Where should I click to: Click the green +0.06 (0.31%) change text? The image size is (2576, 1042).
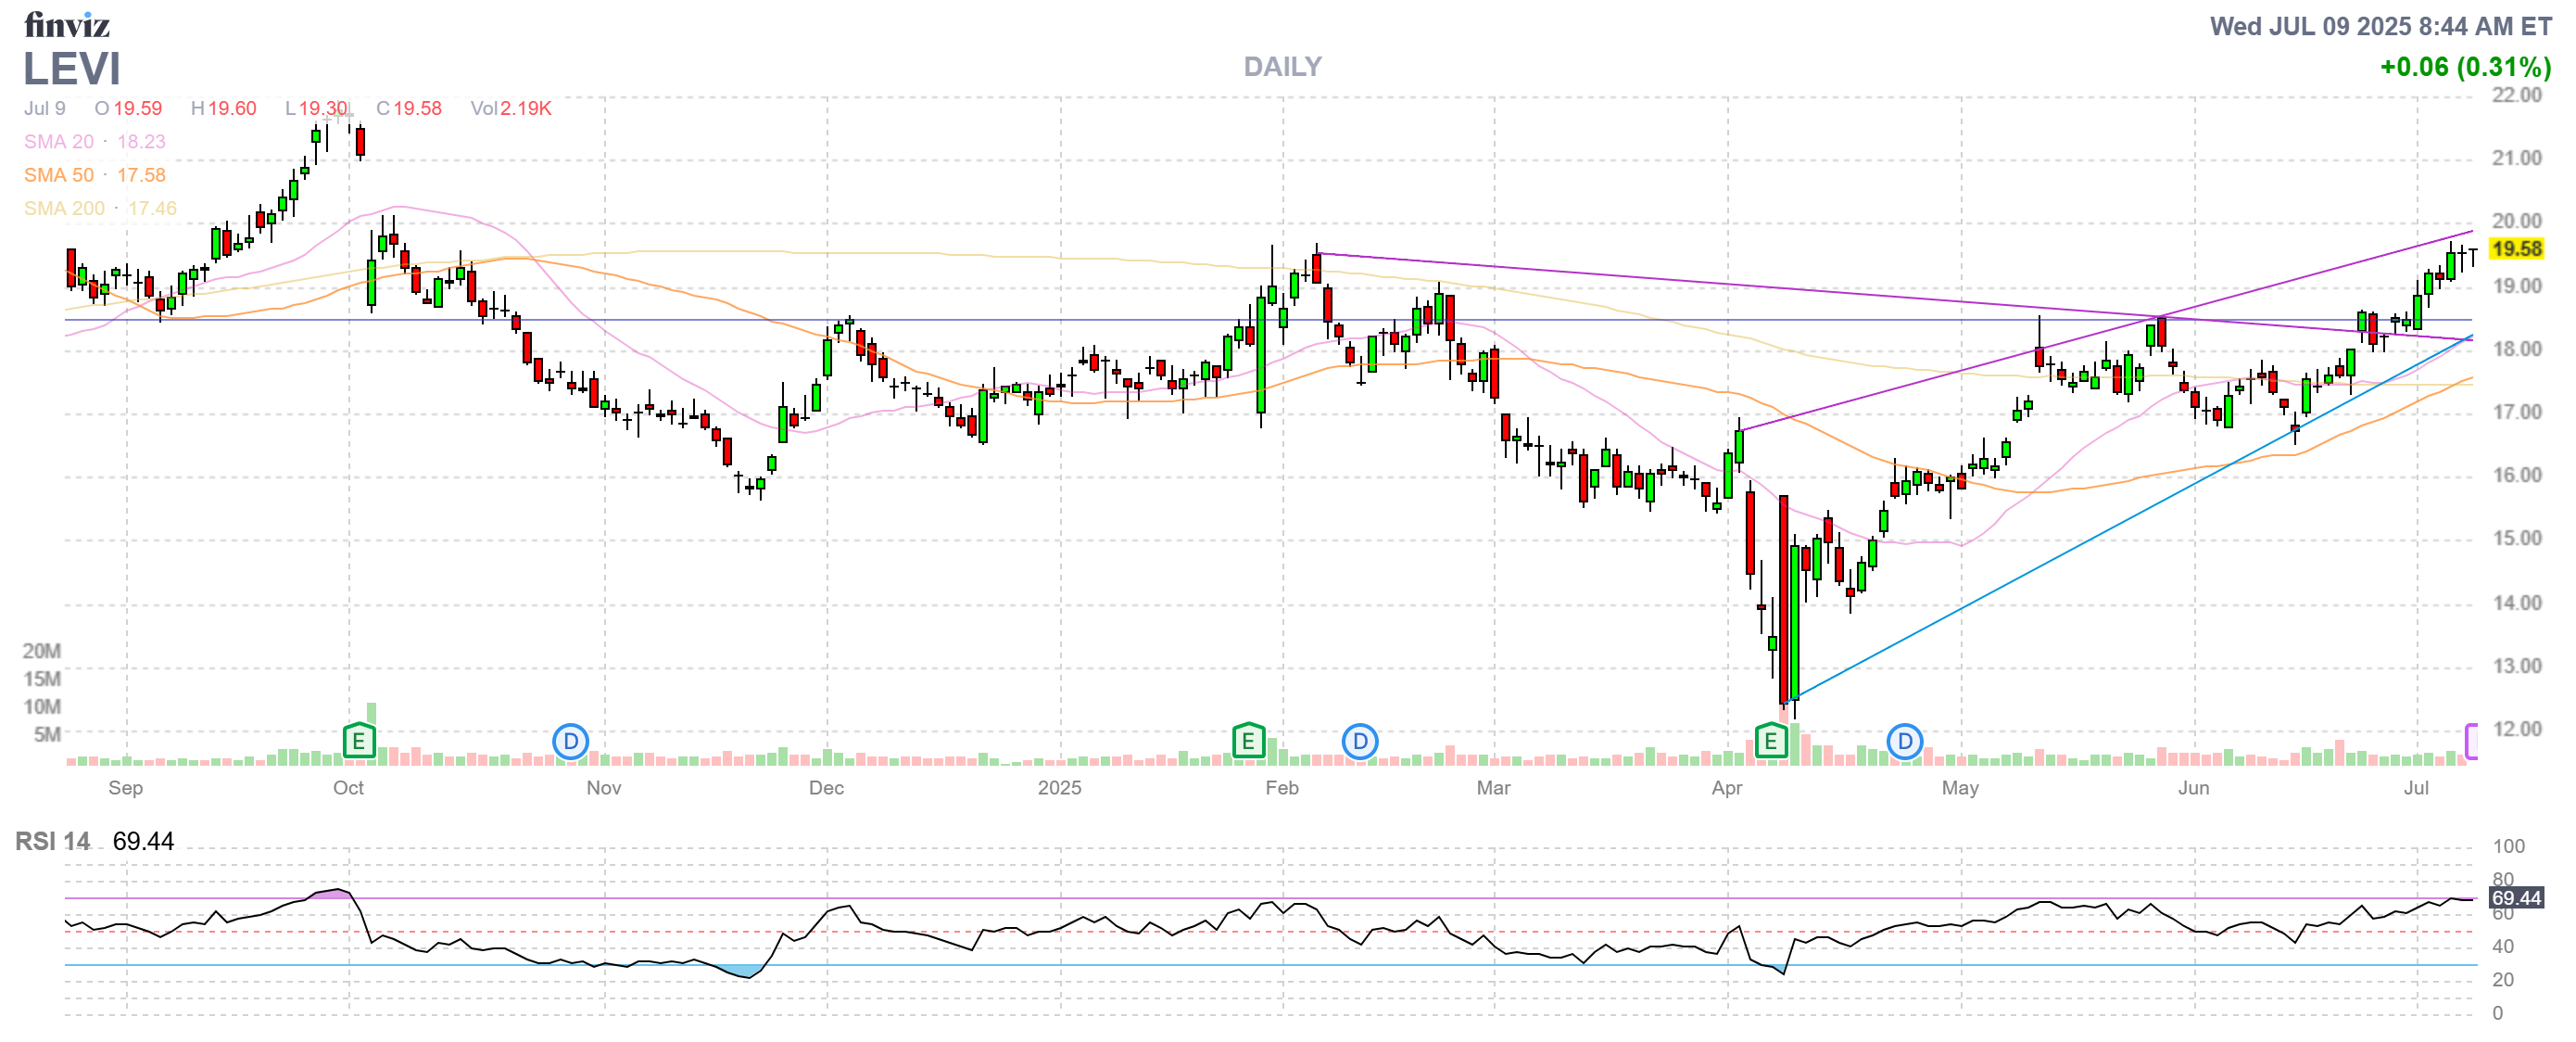(2464, 67)
